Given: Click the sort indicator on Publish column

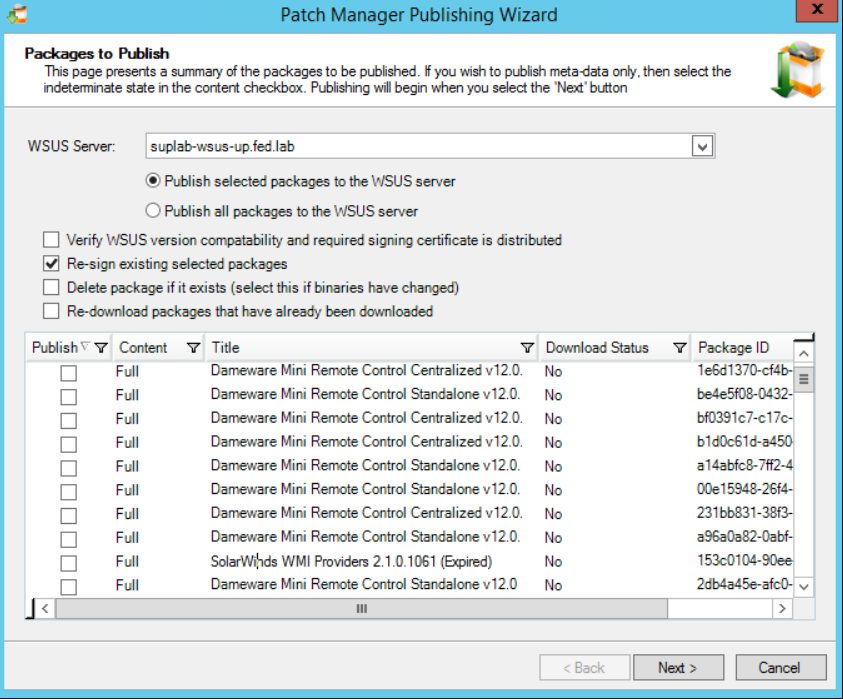Looking at the screenshot, I should click(85, 347).
